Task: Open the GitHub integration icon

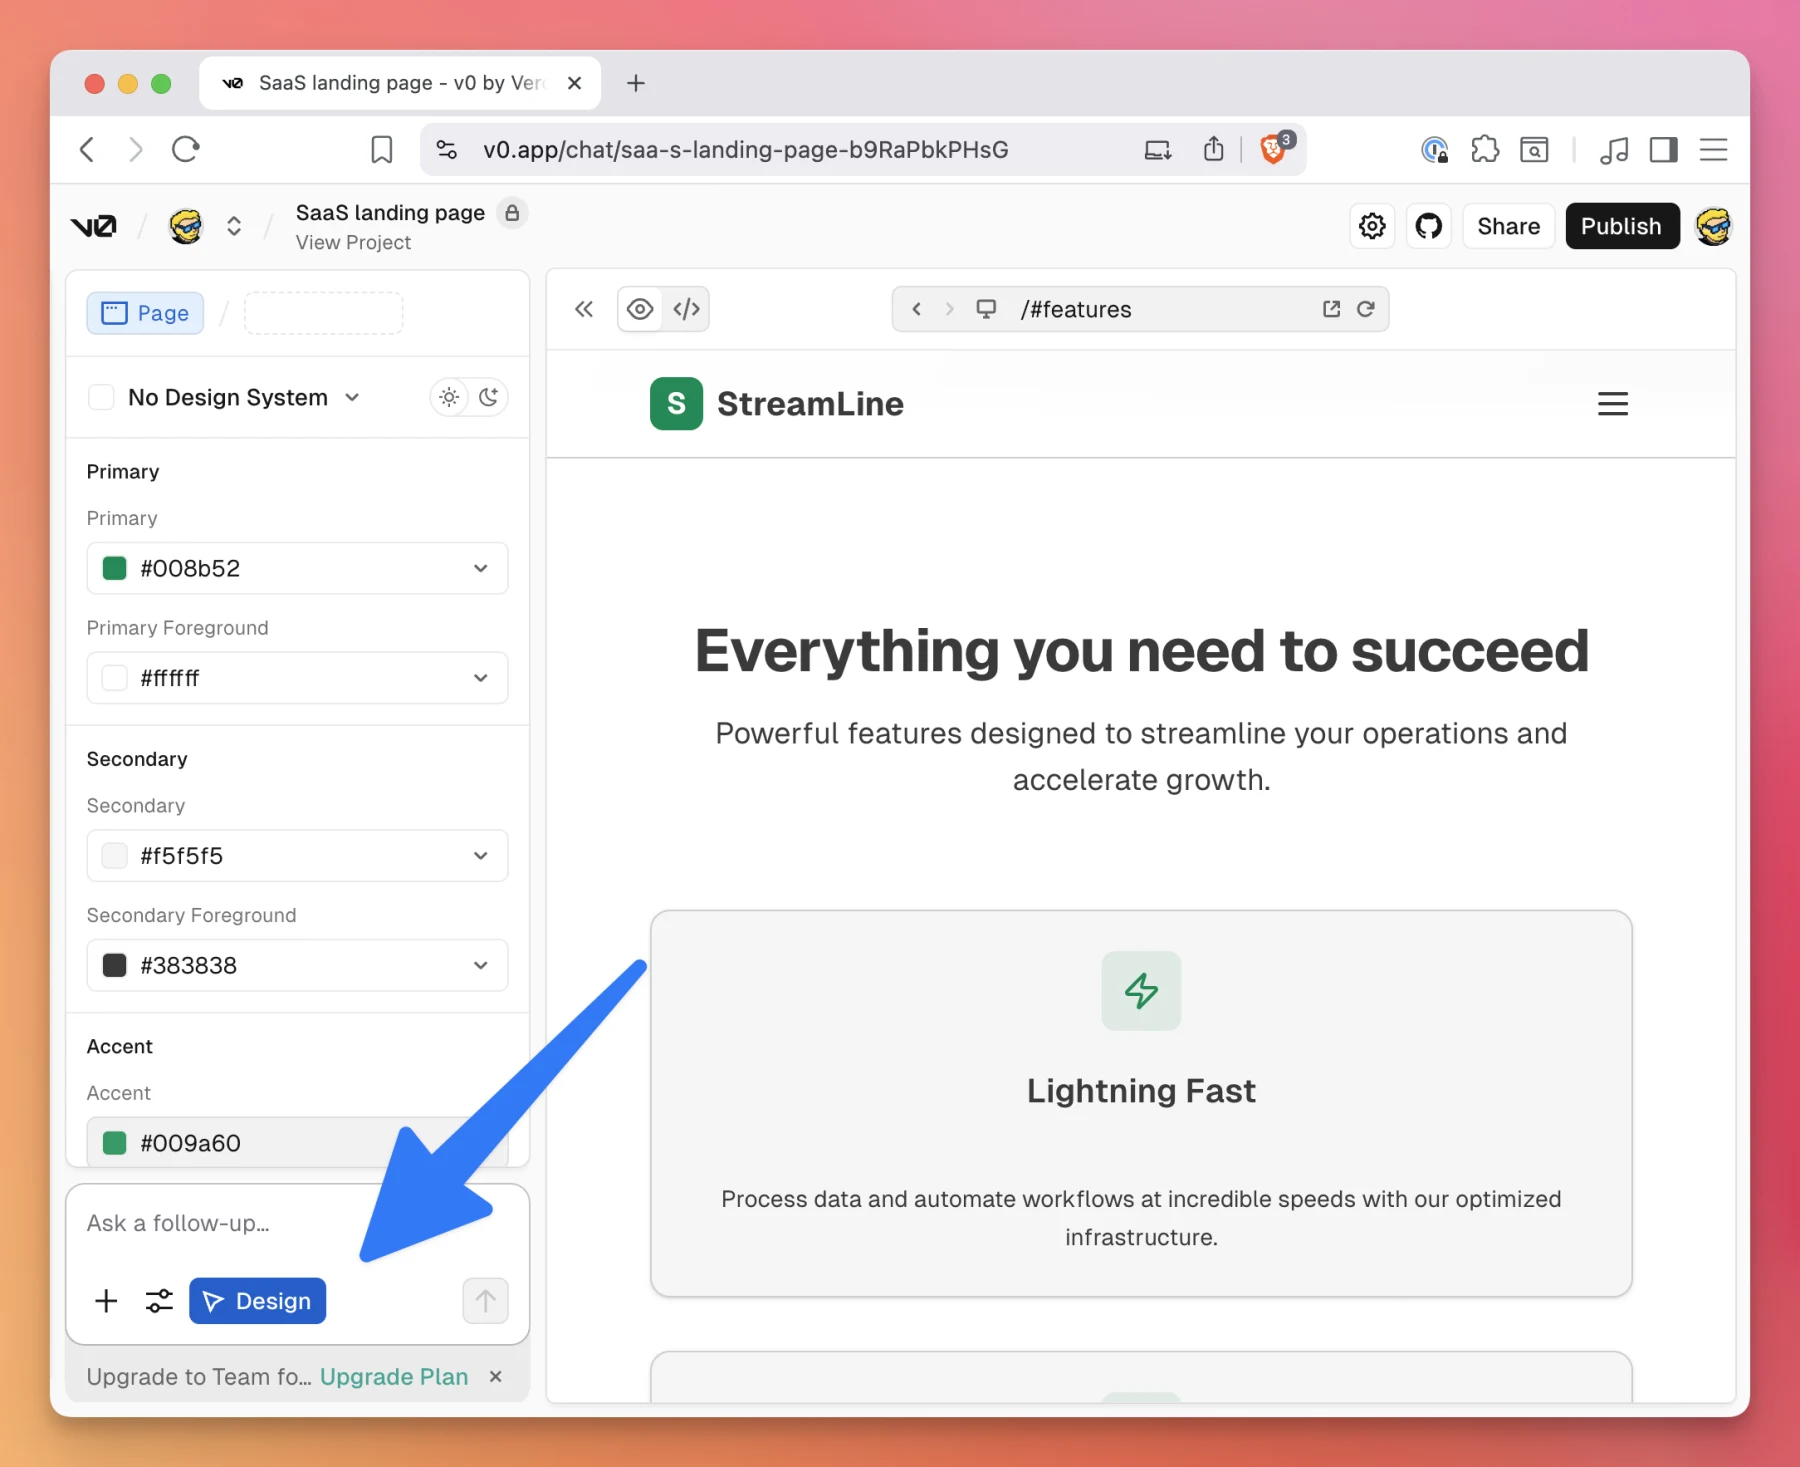Action: [1429, 226]
